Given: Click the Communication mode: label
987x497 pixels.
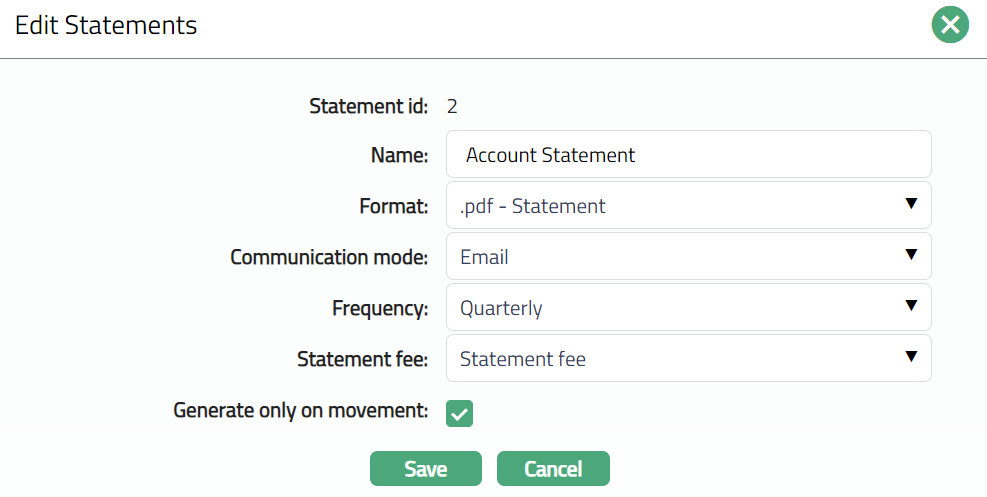Looking at the screenshot, I should tap(329, 257).
